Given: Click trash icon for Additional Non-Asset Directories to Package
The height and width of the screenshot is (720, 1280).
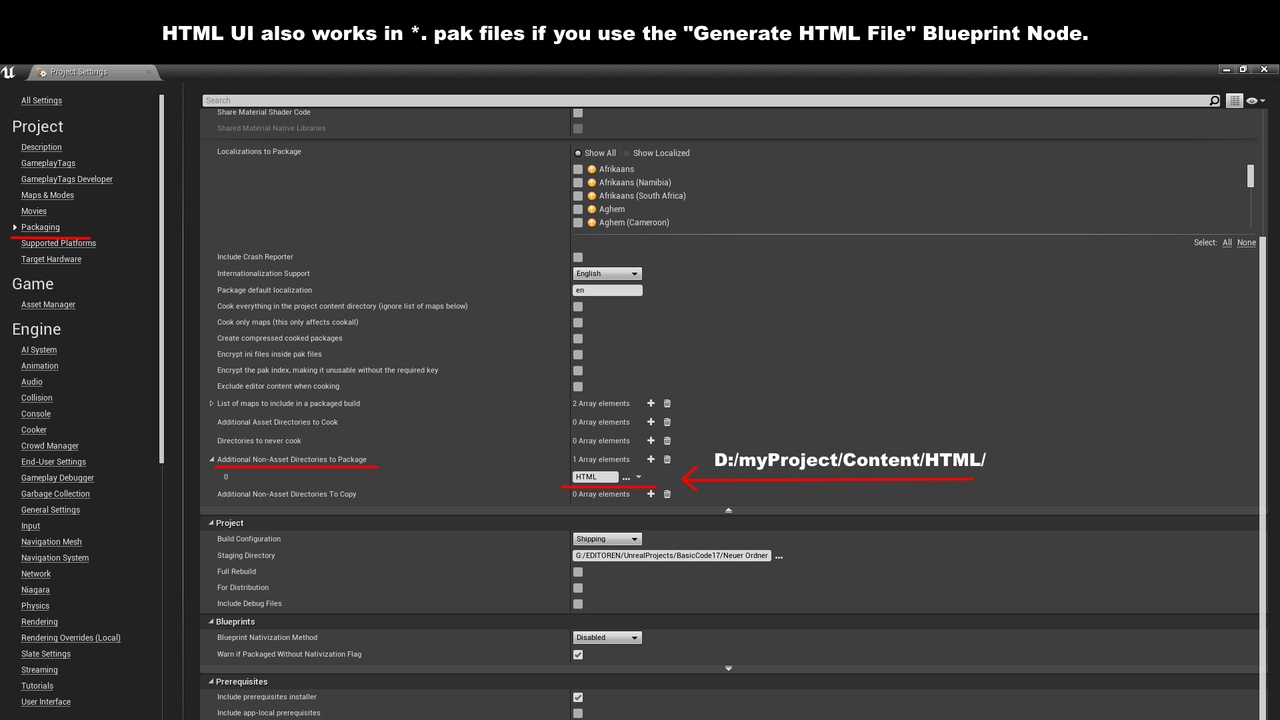Looking at the screenshot, I should (x=667, y=460).
